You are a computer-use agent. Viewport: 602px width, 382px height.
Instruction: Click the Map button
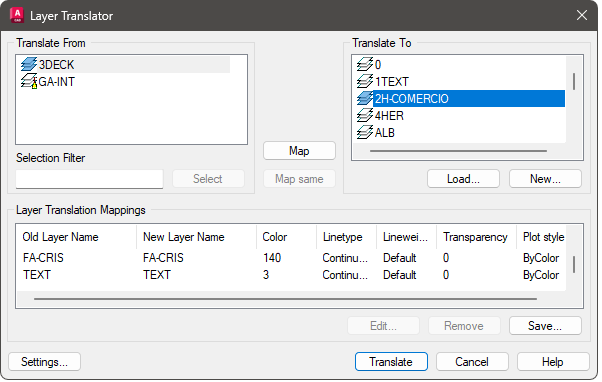coord(299,151)
